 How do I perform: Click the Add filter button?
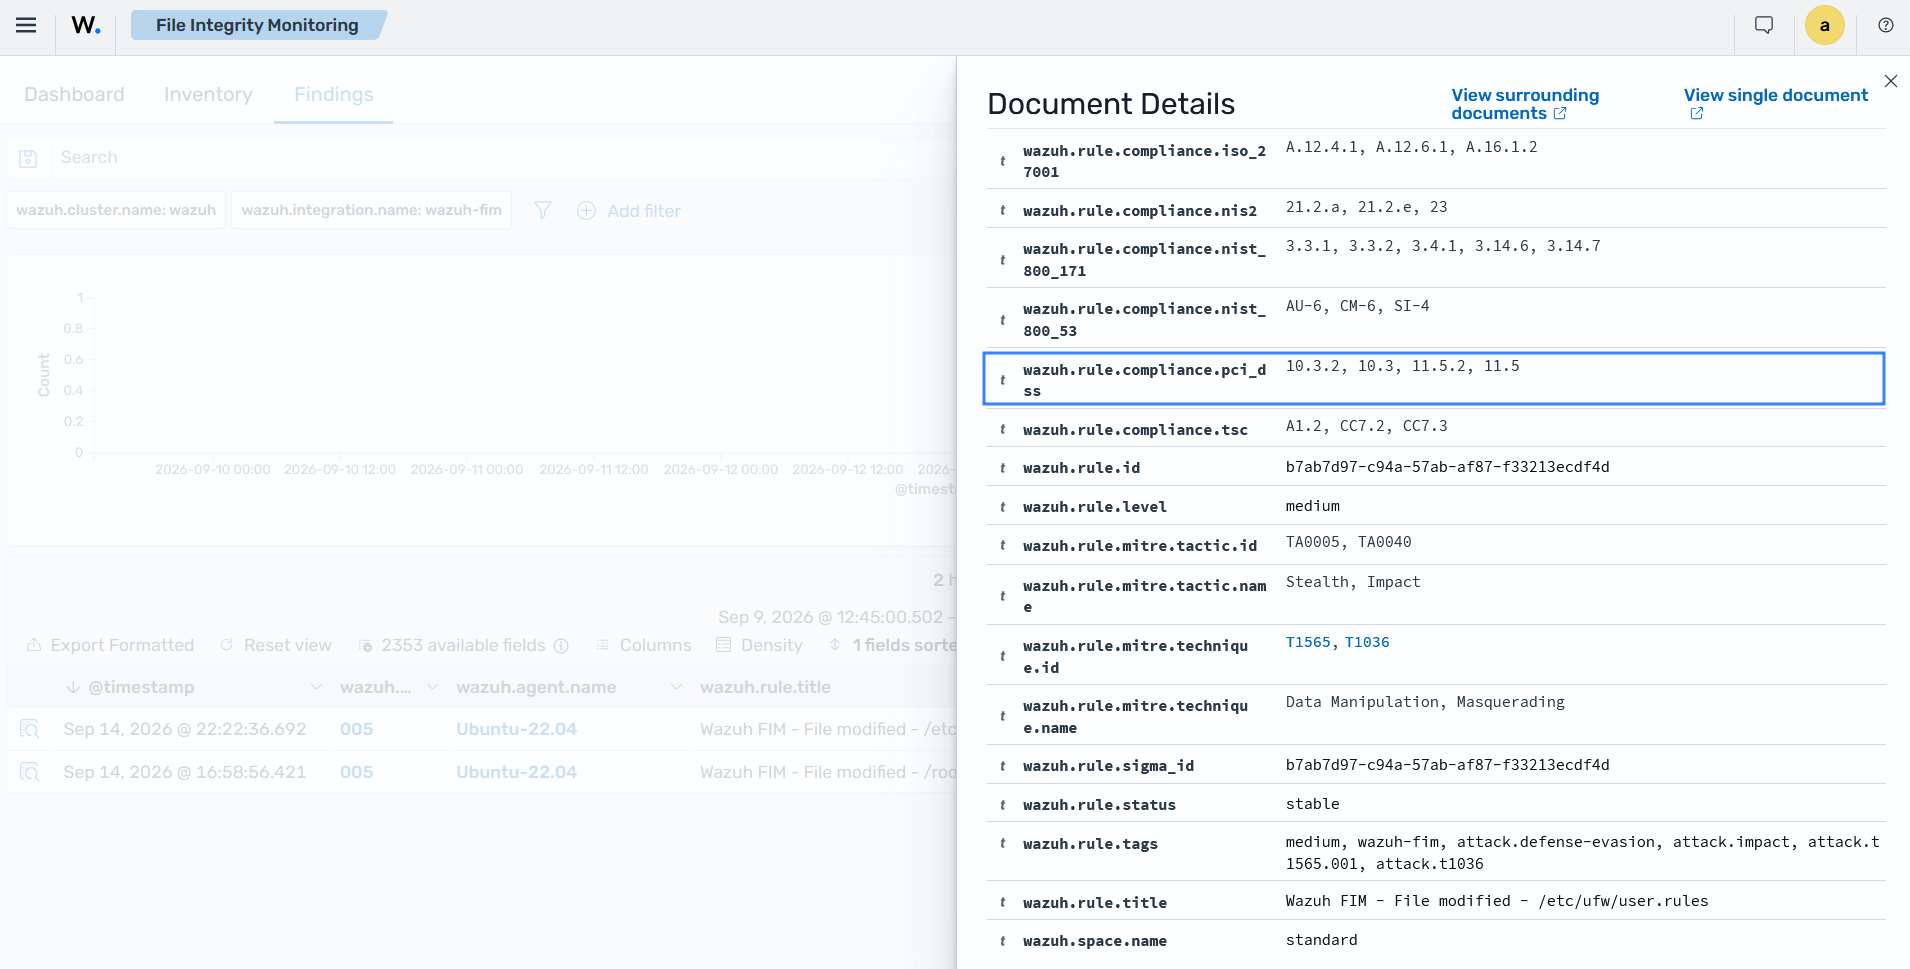629,211
